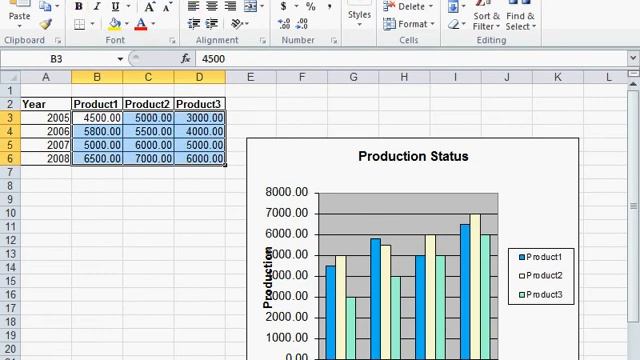Click the Insert Function fx button
This screenshot has height=360, width=640.
(186, 59)
